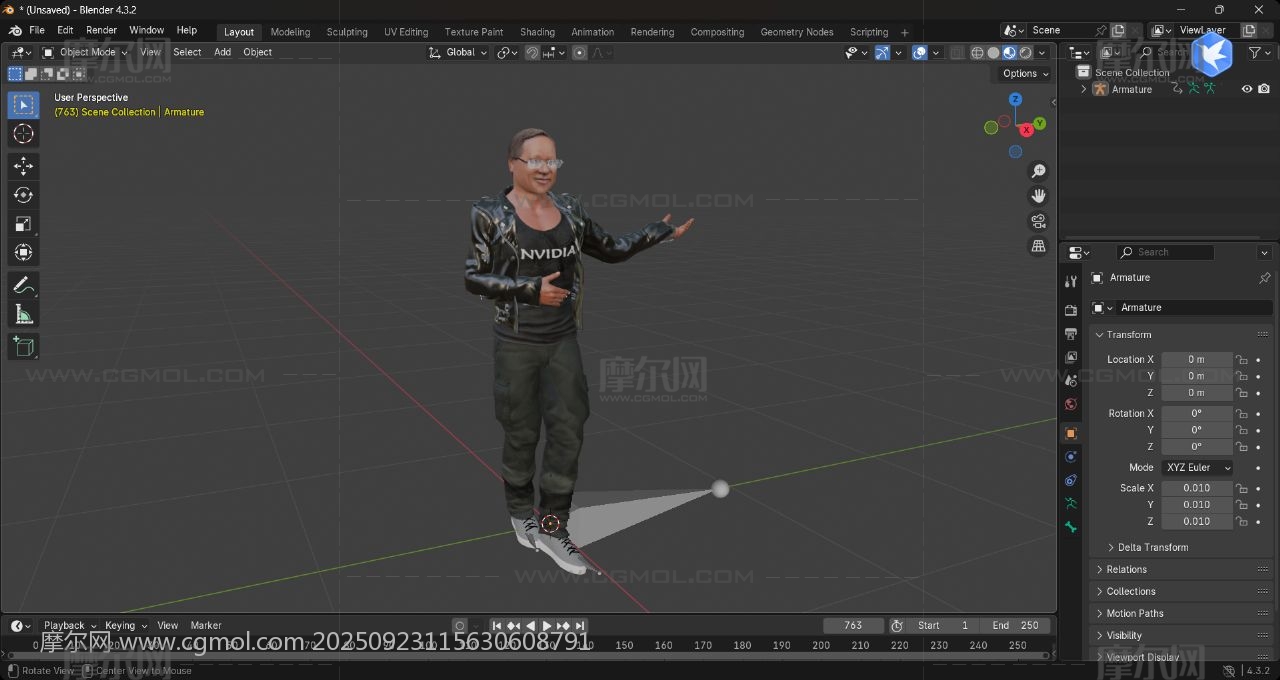This screenshot has width=1280, height=680.
Task: Activate the Rotate tool
Action: coord(23,195)
